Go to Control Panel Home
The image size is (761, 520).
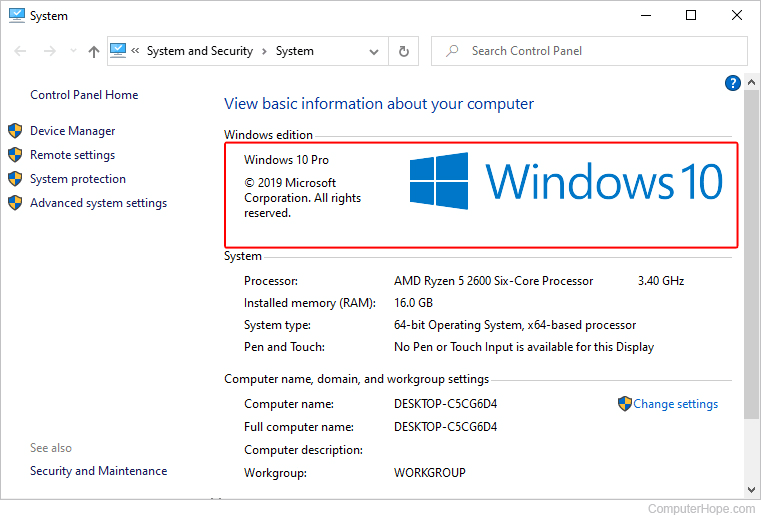(84, 95)
